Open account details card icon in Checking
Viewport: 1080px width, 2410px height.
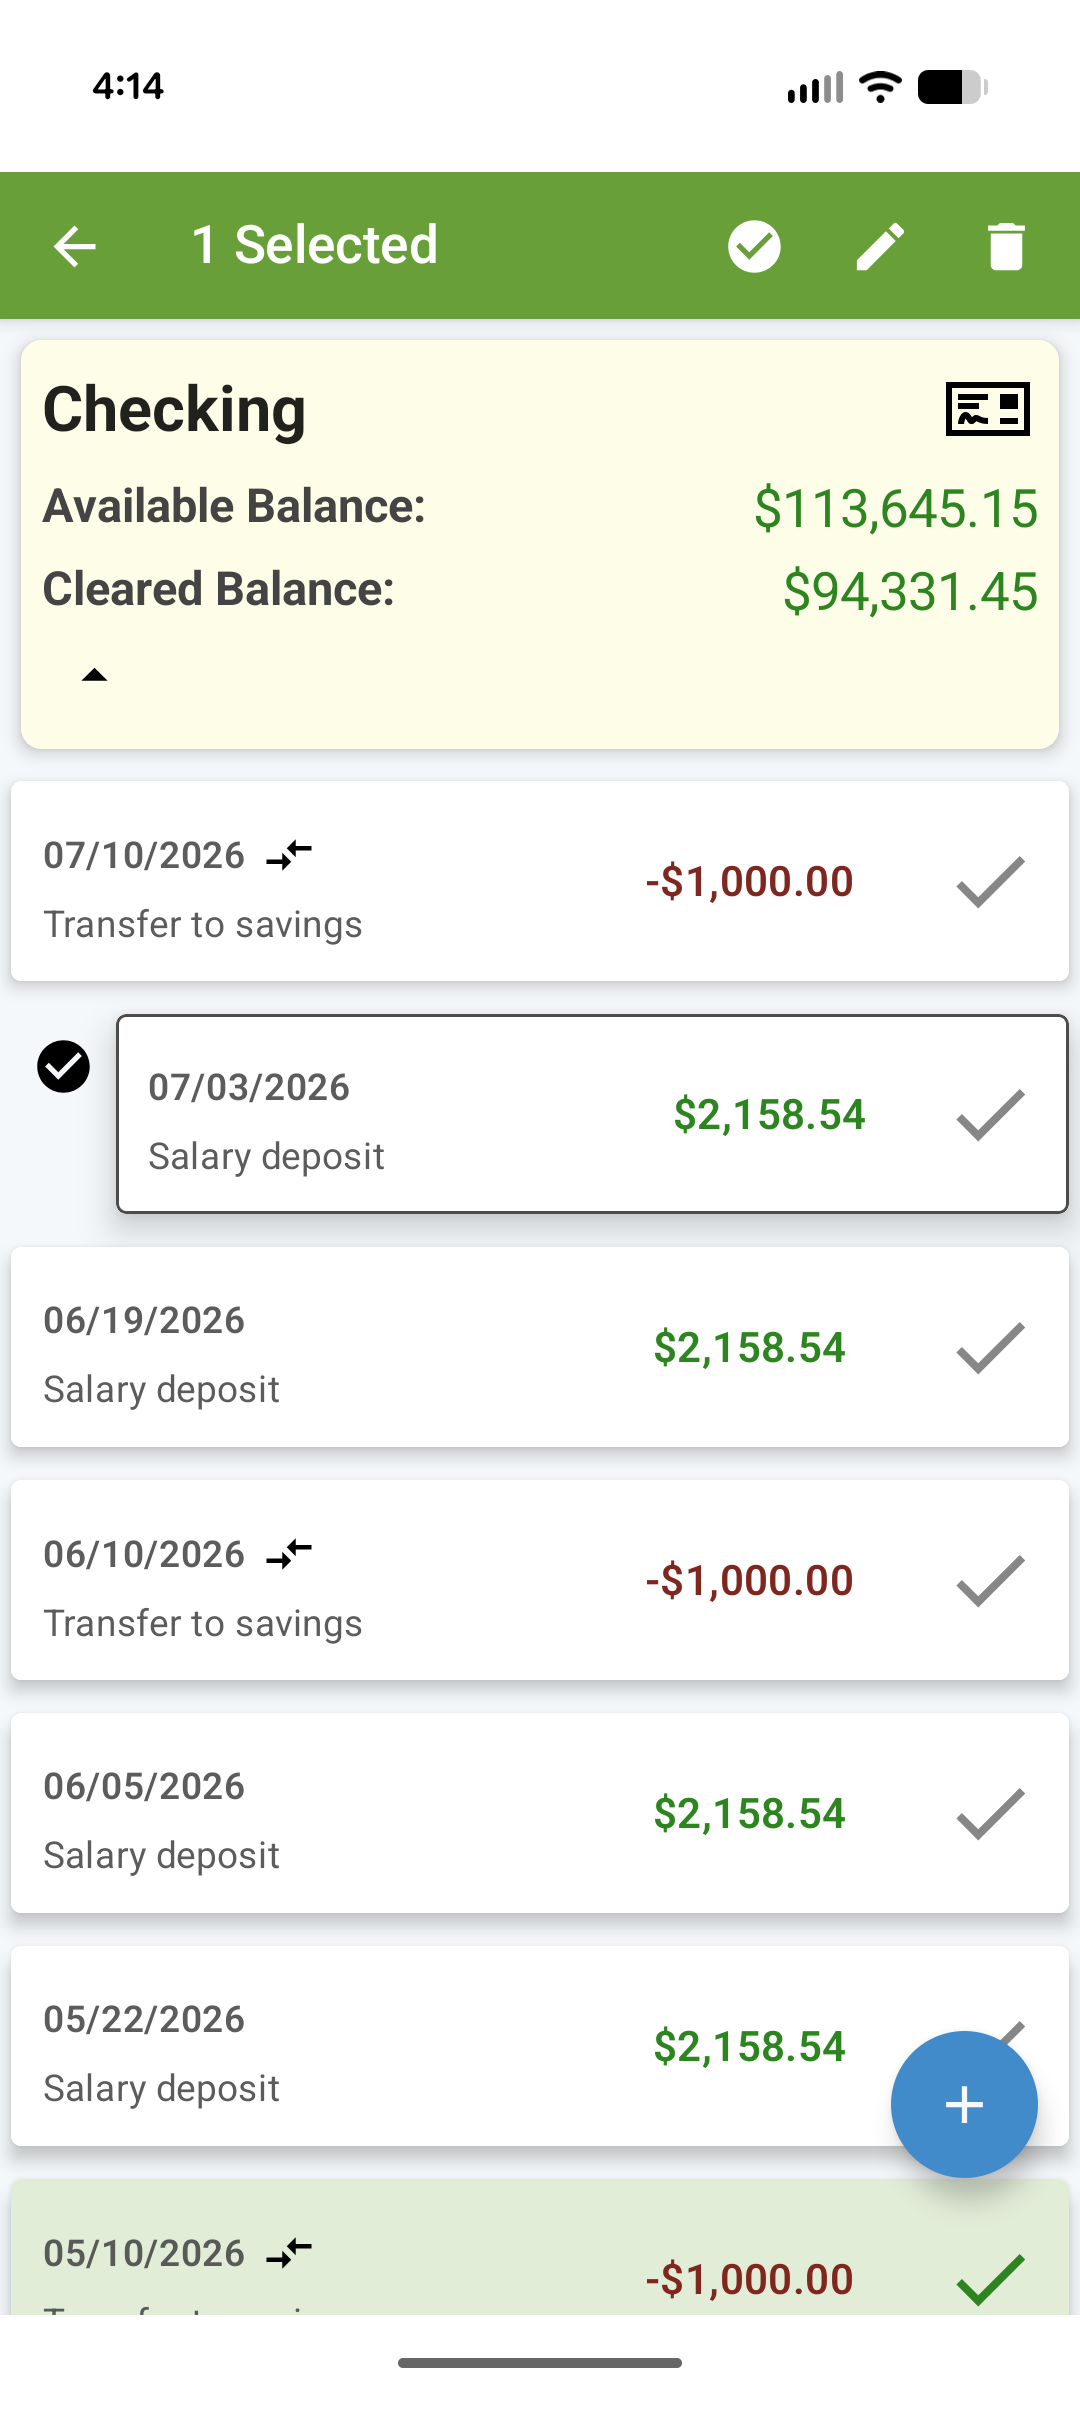tap(988, 408)
